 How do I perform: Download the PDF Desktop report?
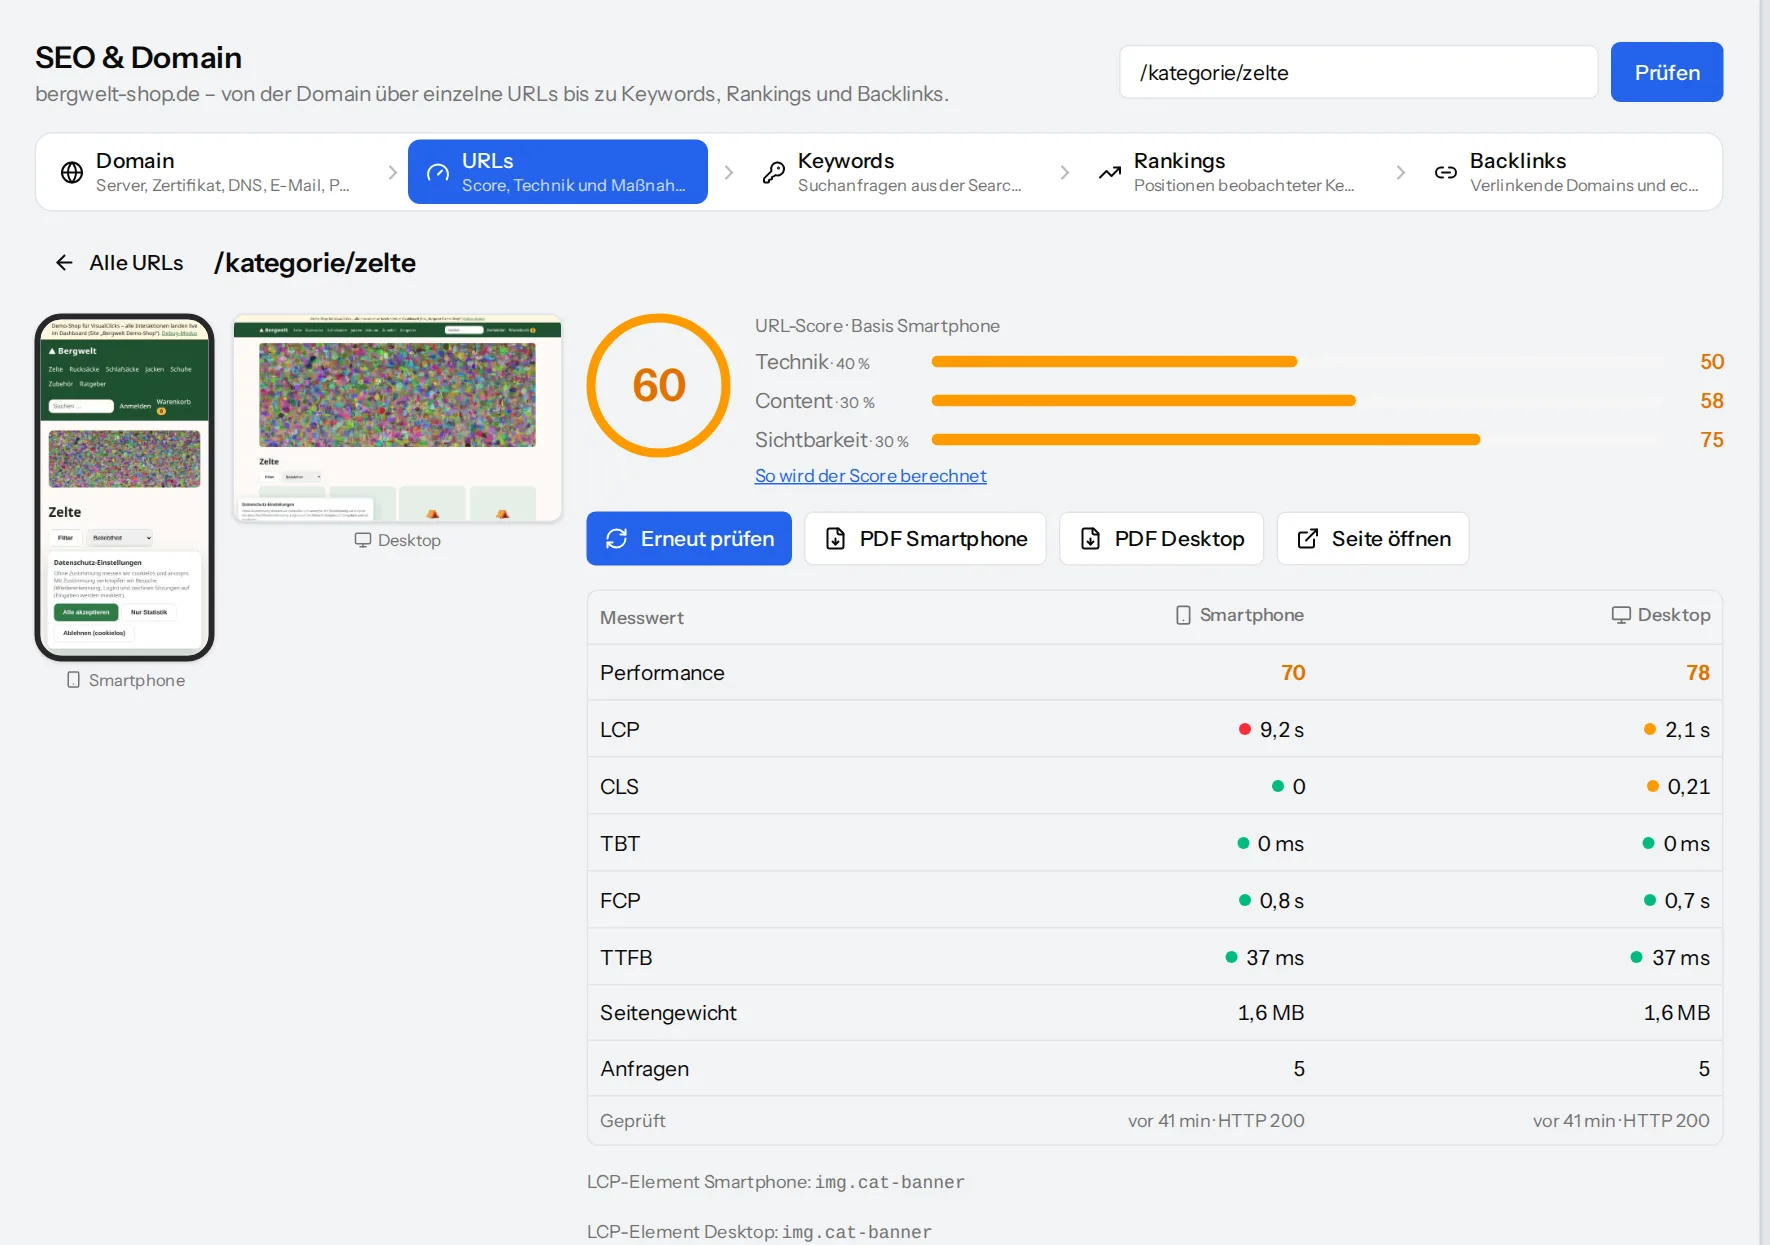(1161, 539)
